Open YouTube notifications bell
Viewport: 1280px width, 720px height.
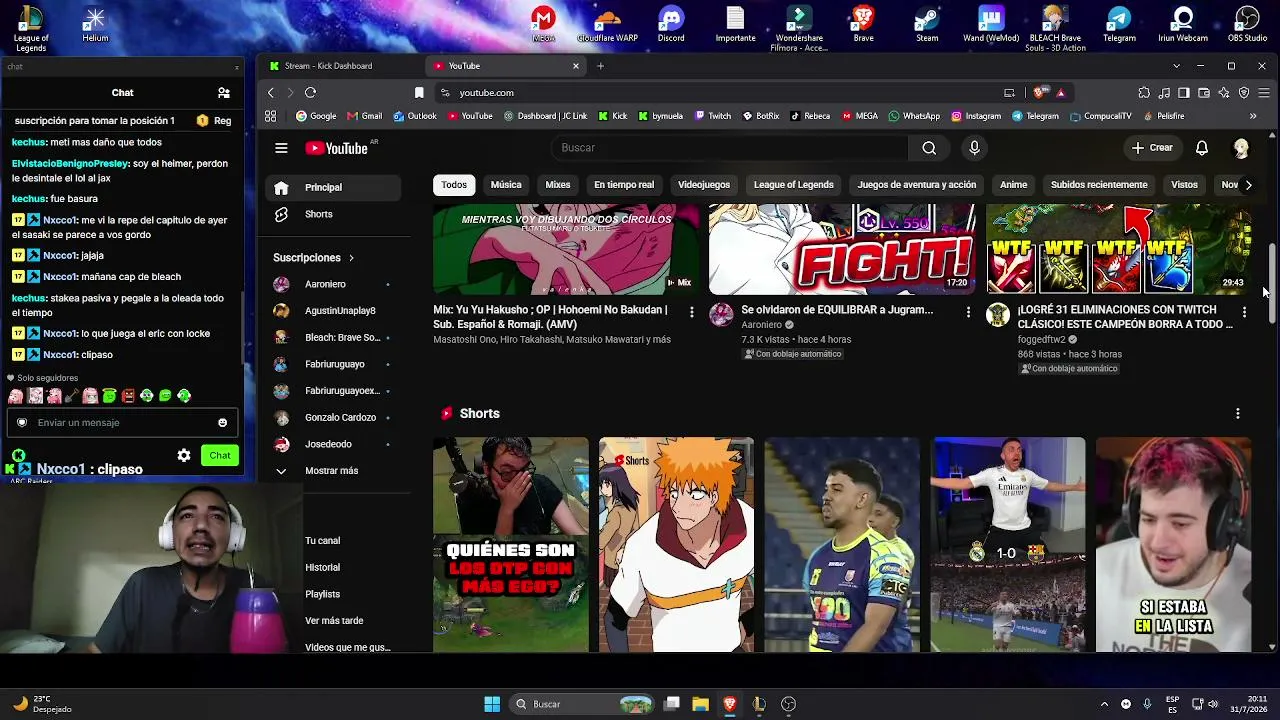pyautogui.click(x=1202, y=148)
